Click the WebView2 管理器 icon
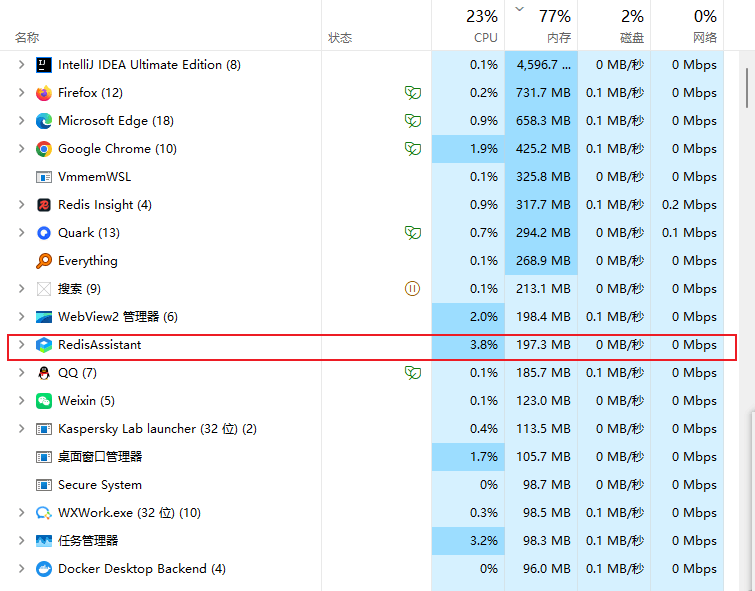The image size is (755, 591). (x=44, y=316)
